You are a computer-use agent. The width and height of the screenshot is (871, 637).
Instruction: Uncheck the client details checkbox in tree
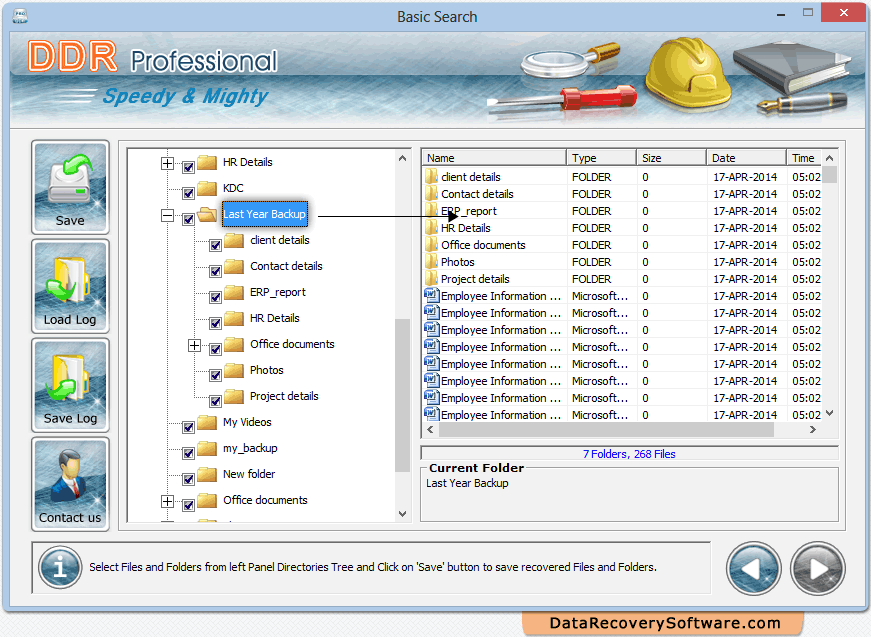pyautogui.click(x=216, y=245)
